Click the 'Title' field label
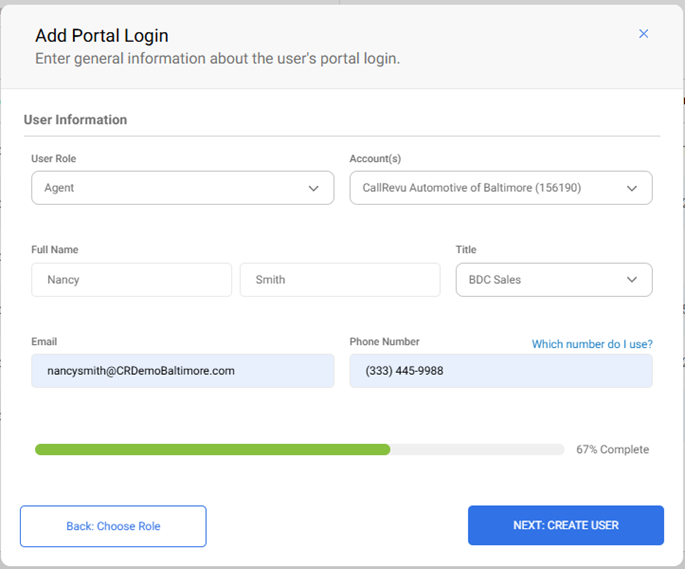Screen dimensions: 685x569 pyautogui.click(x=466, y=250)
